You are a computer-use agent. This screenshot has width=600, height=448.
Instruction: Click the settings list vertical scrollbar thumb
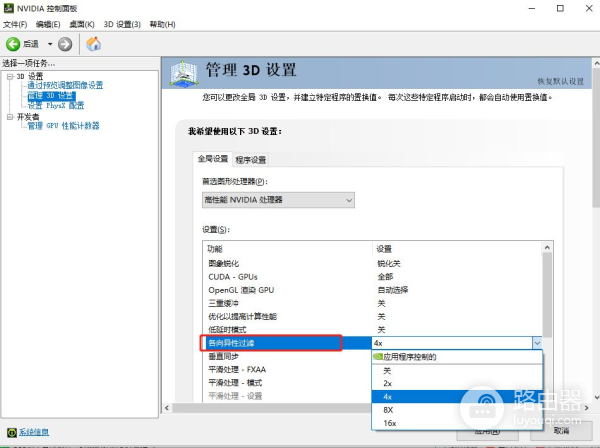[547, 295]
